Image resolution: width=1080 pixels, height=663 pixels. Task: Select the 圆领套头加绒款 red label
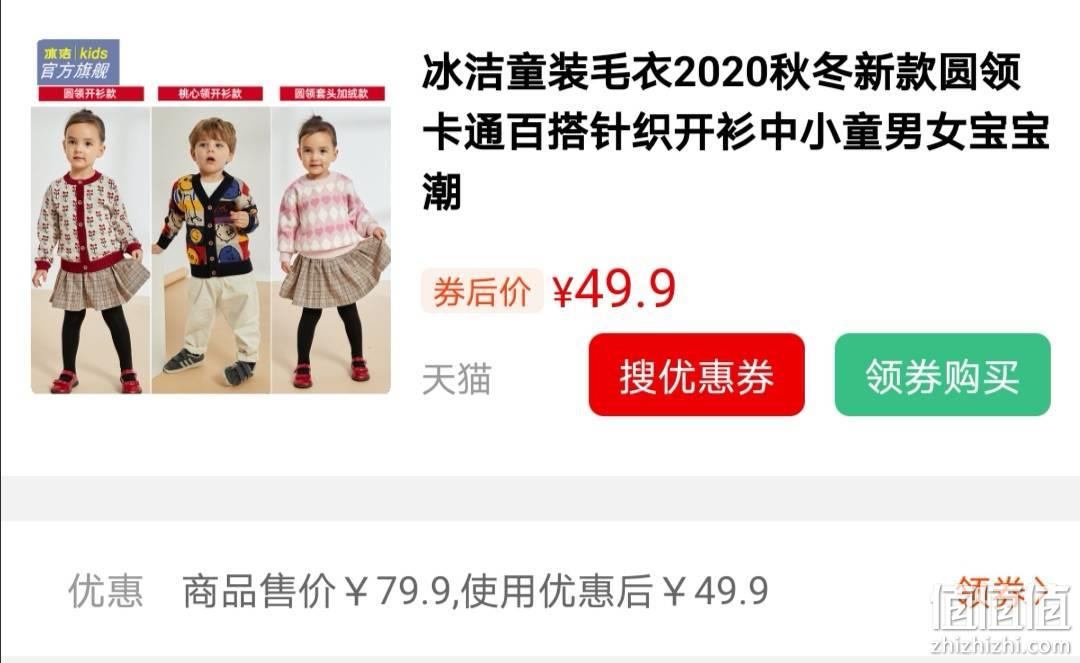(x=331, y=94)
